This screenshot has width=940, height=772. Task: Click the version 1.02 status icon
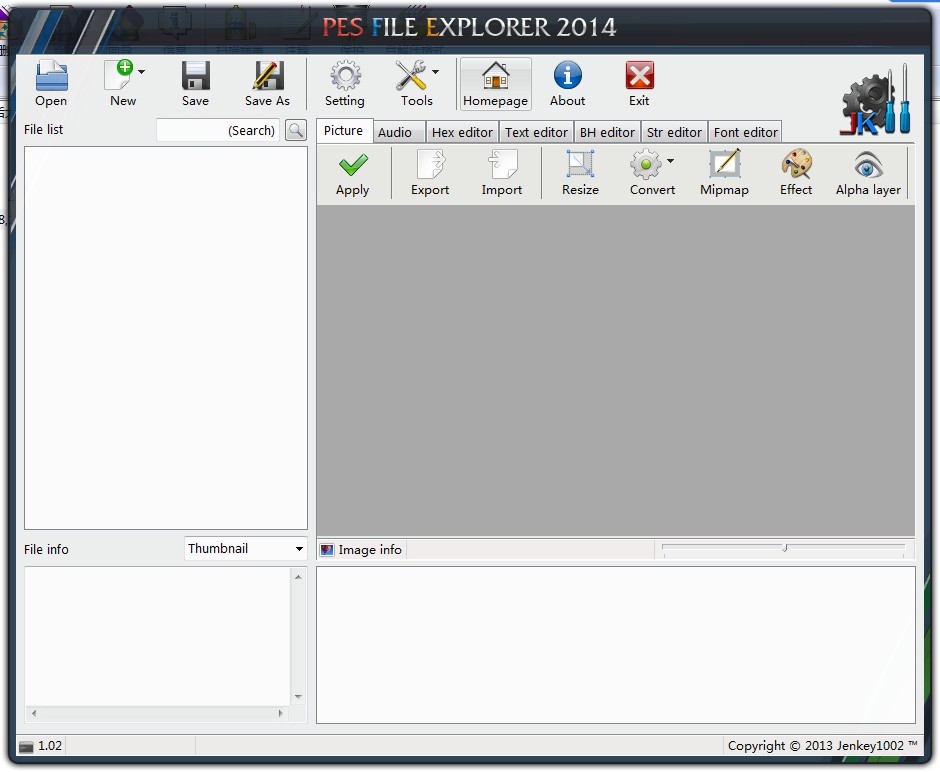tap(26, 746)
